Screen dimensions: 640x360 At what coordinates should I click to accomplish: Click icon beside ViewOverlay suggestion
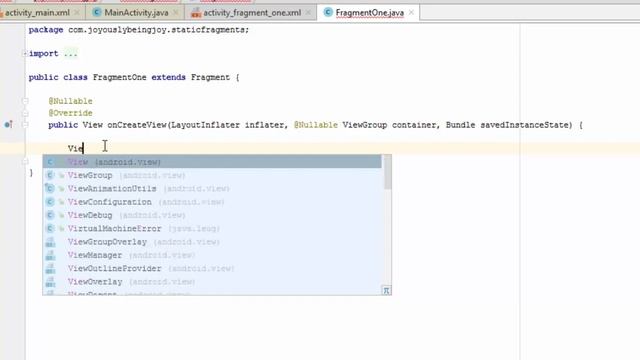pyautogui.click(x=50, y=282)
